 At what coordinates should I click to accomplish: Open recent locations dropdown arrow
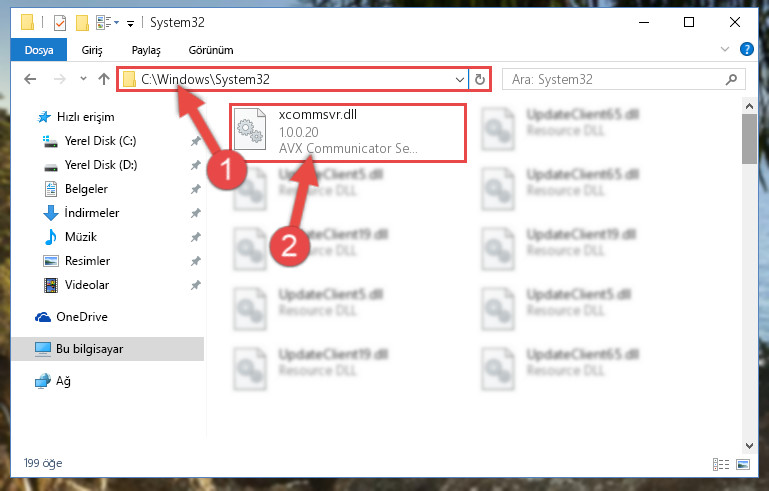click(x=83, y=78)
